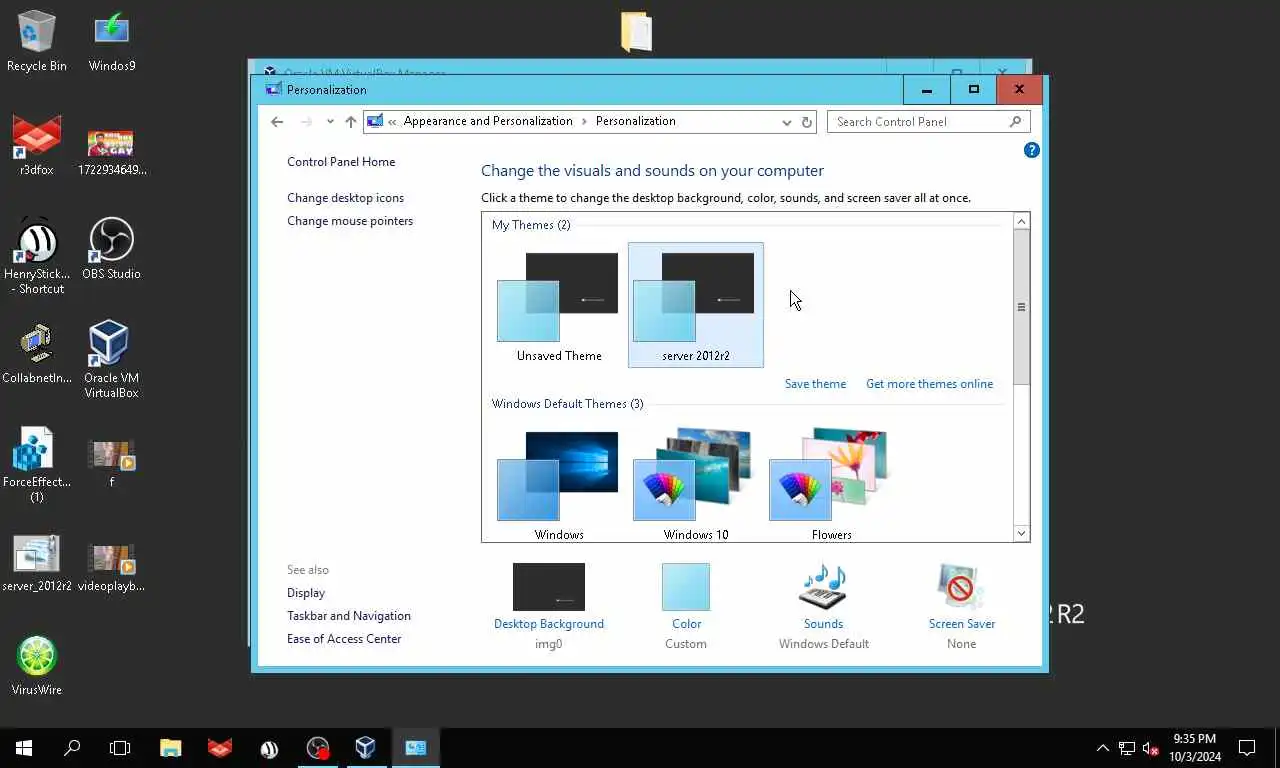Select the server 2012r2 theme
1280x768 pixels.
pos(695,305)
